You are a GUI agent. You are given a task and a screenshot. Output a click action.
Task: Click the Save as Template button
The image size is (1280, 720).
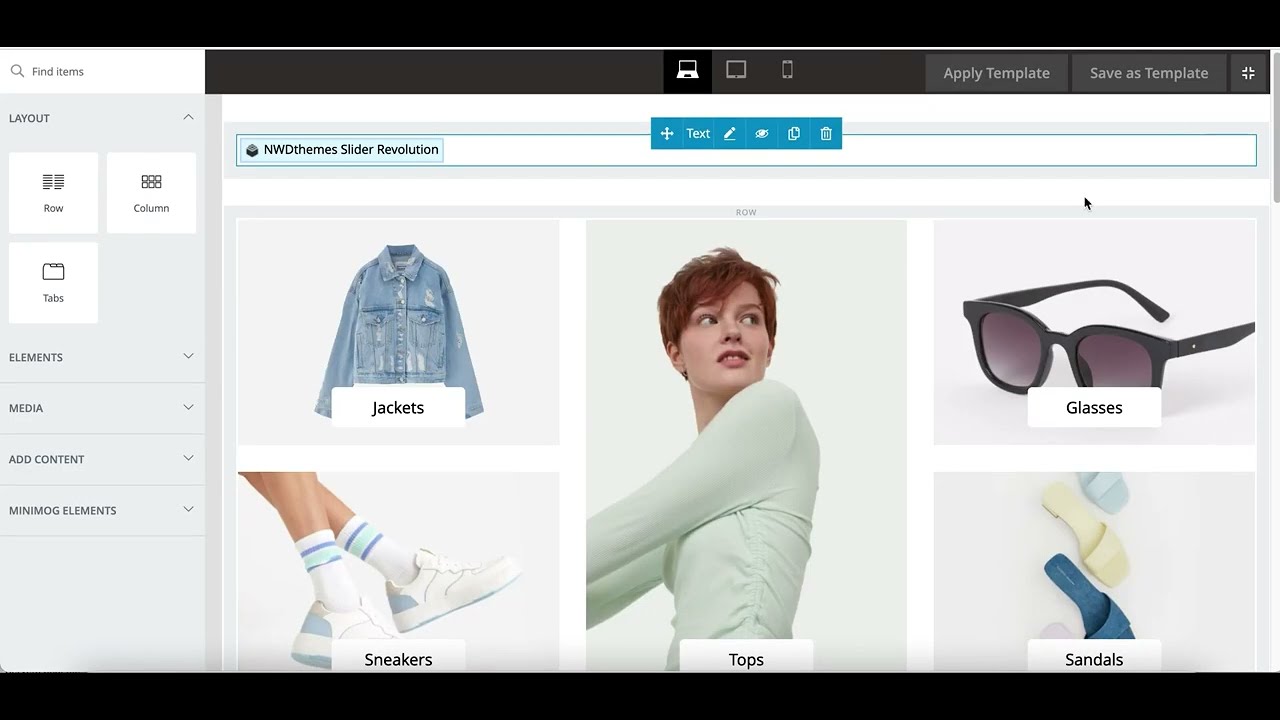click(x=1149, y=73)
